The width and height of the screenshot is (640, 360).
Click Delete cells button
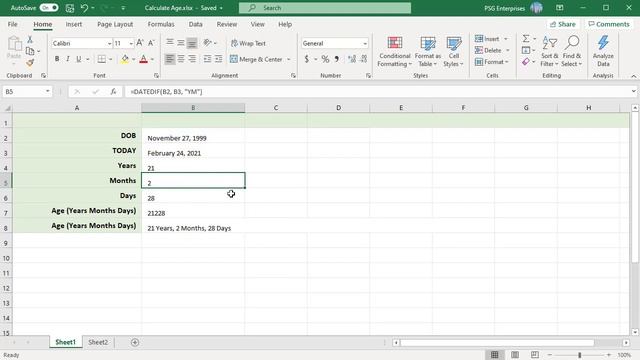tap(488, 50)
